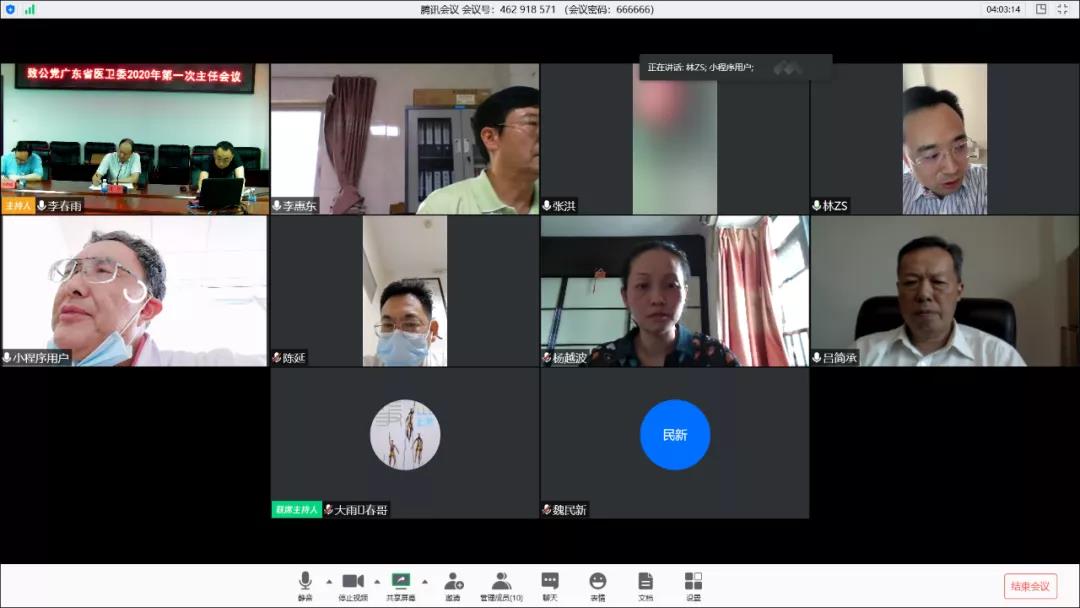
Task: Click the 魏民新 name label
Action: (570, 510)
